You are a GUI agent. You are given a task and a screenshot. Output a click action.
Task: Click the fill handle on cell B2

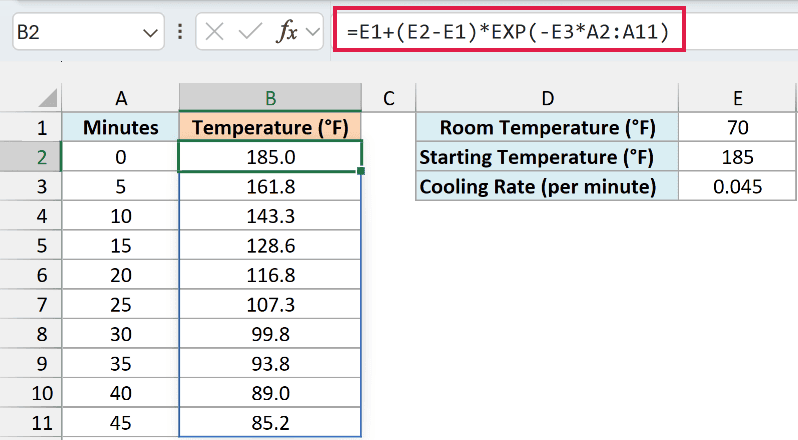(x=361, y=171)
